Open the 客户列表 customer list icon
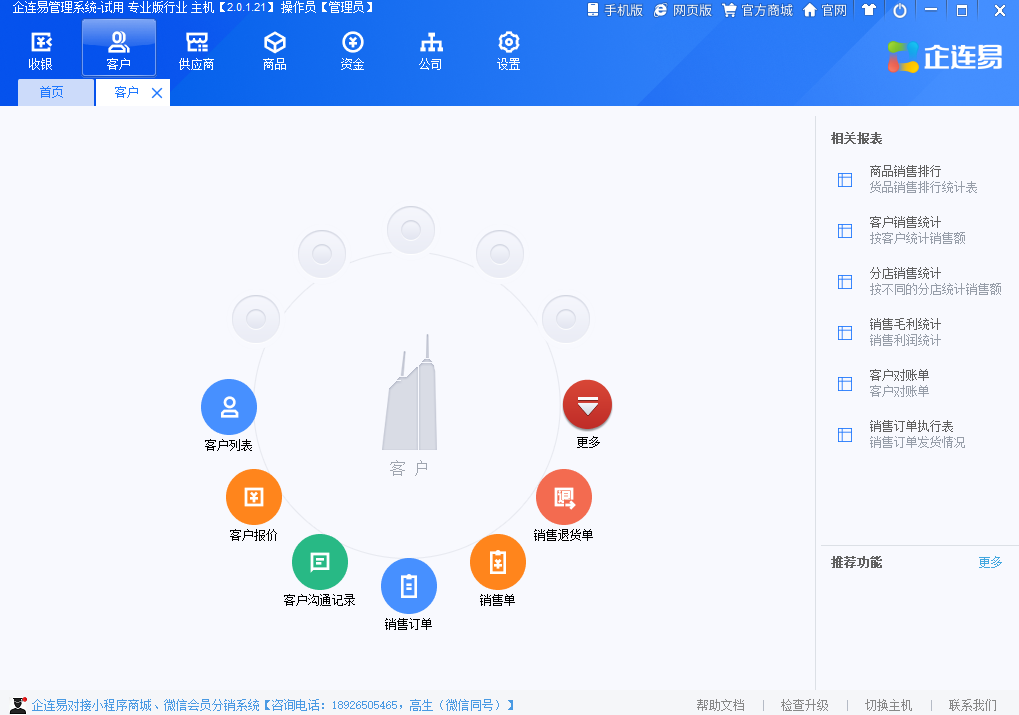1019x715 pixels. 229,407
